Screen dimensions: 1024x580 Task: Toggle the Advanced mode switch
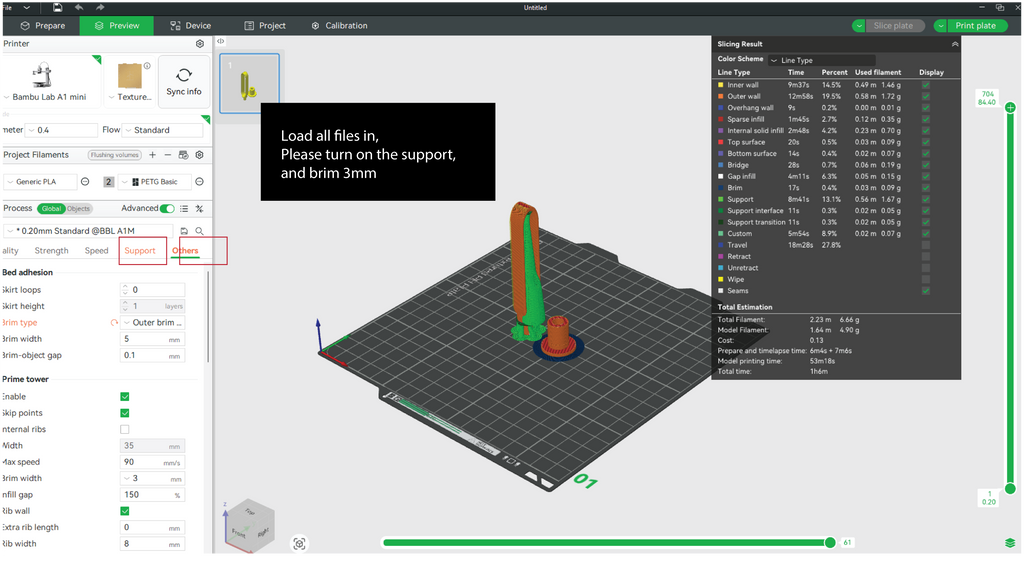coord(167,209)
